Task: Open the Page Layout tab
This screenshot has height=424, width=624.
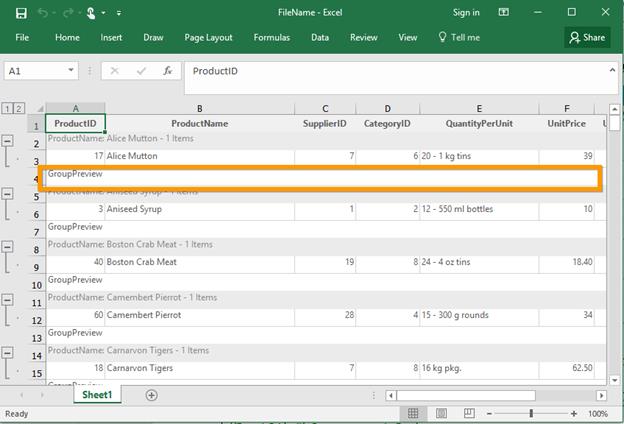Action: coord(208,37)
